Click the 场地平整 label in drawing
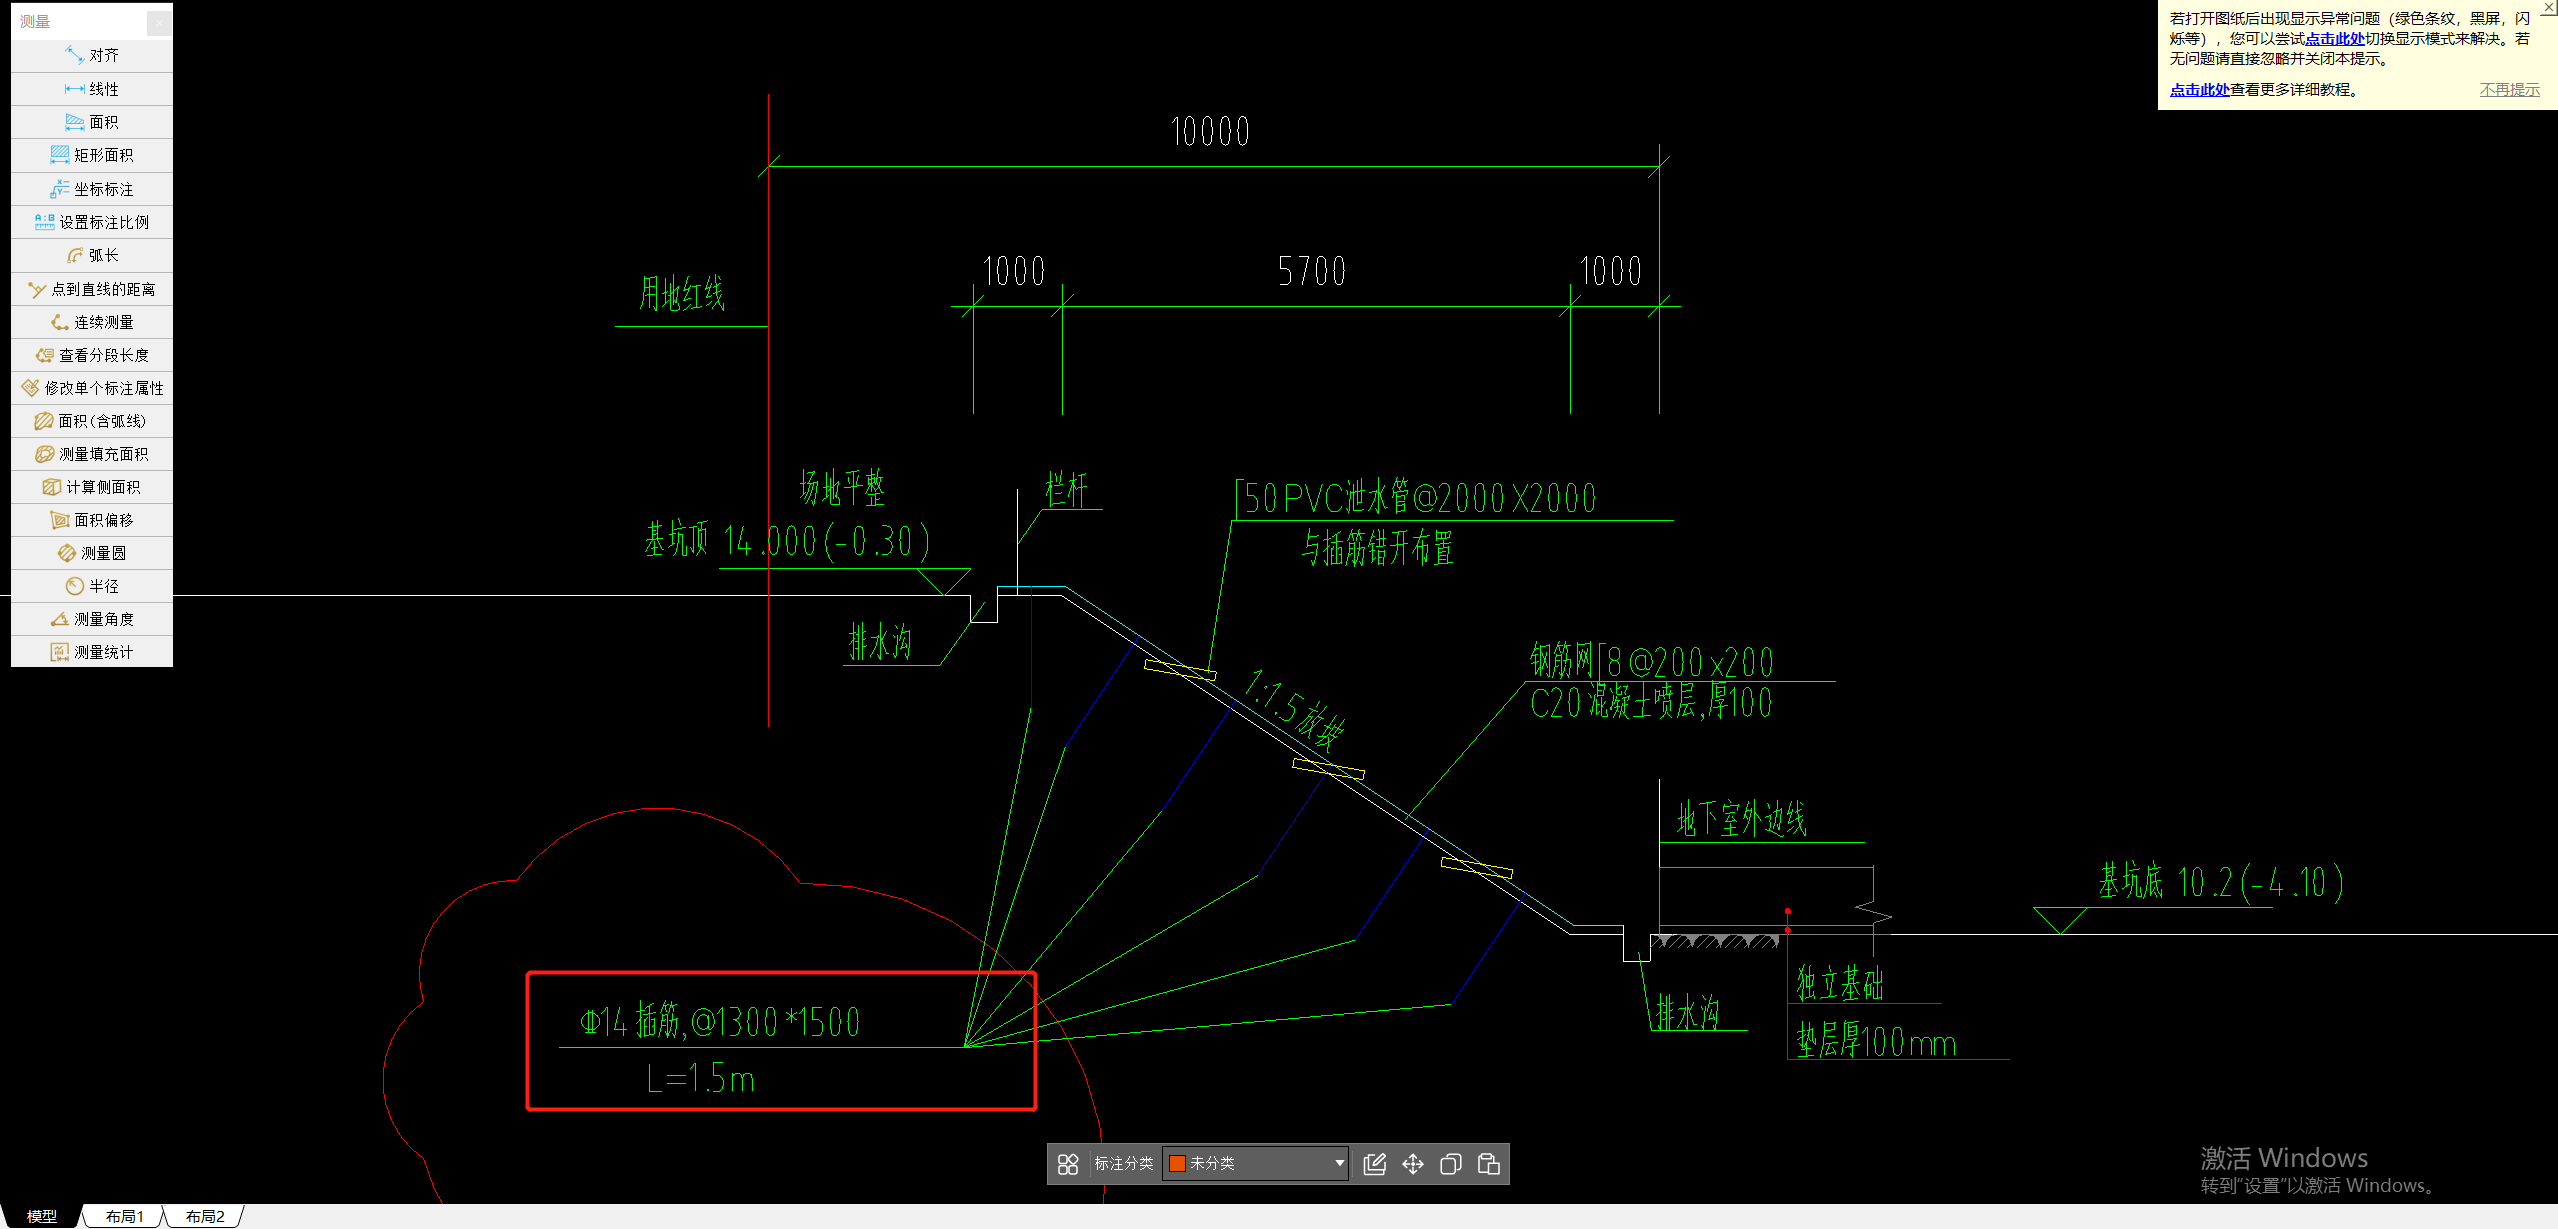The image size is (2558, 1229). pos(842,487)
